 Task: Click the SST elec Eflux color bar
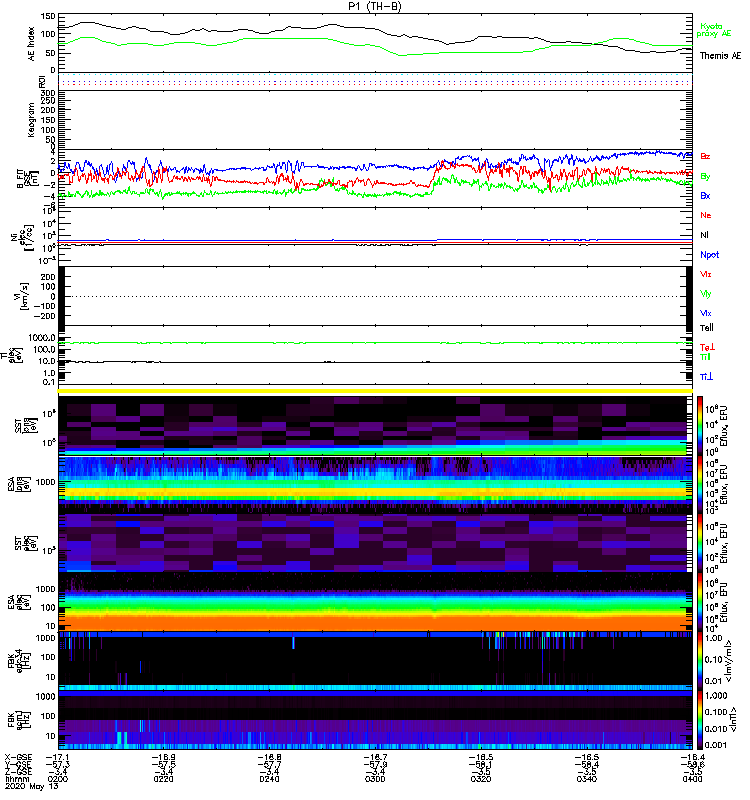(x=700, y=543)
